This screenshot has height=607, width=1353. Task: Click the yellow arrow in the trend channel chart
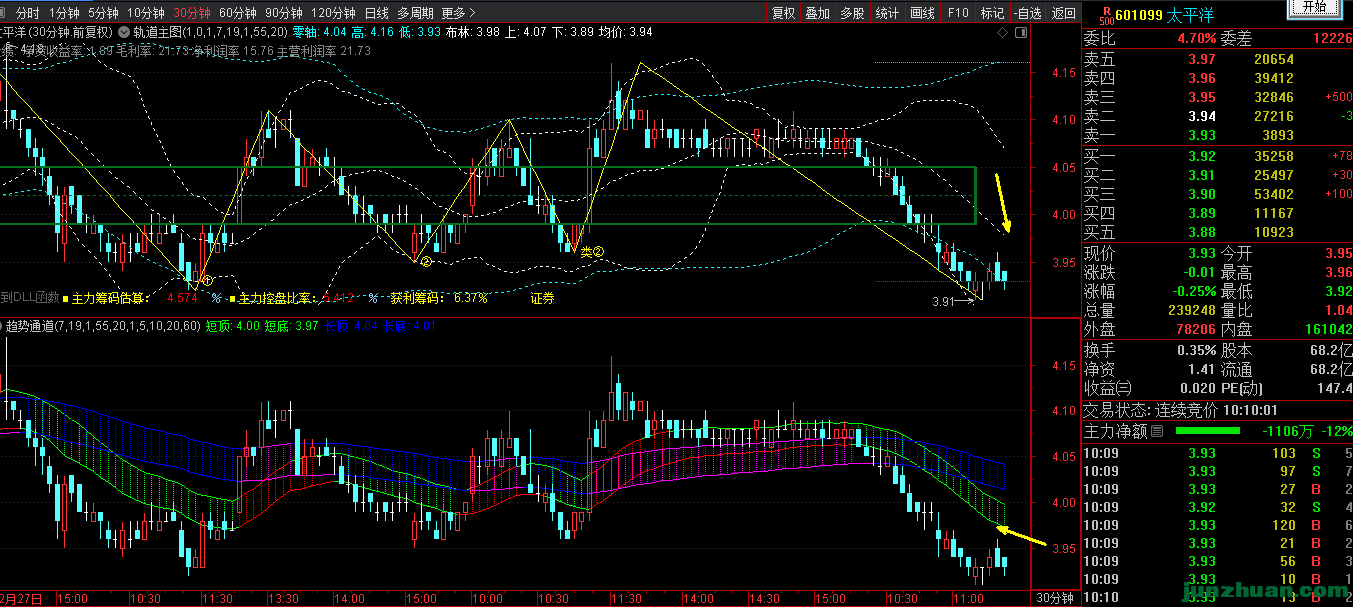[x=1021, y=537]
